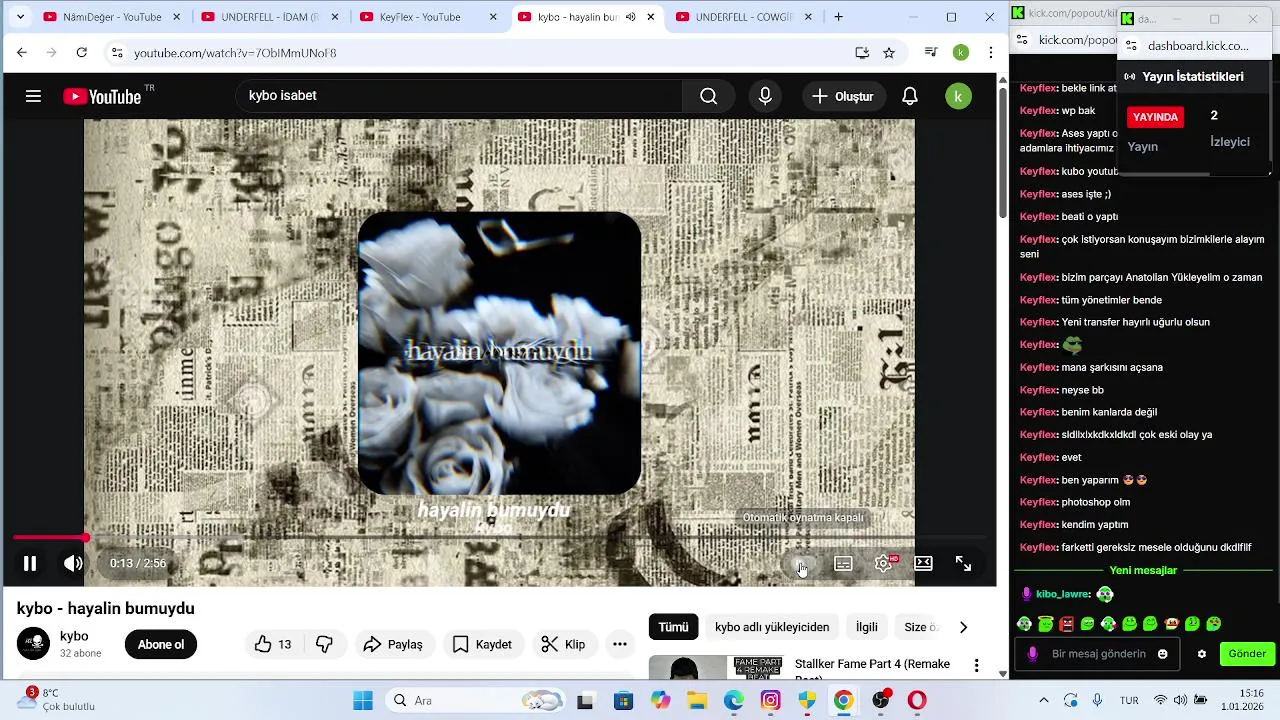1280x720 pixels.
Task: Switch to NâmıDeğer - YouTube tab
Action: 112,17
